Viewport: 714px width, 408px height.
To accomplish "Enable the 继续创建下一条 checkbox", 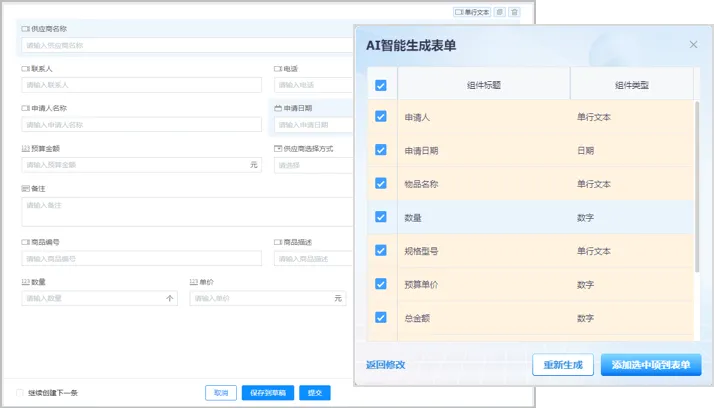I will click(x=21, y=393).
